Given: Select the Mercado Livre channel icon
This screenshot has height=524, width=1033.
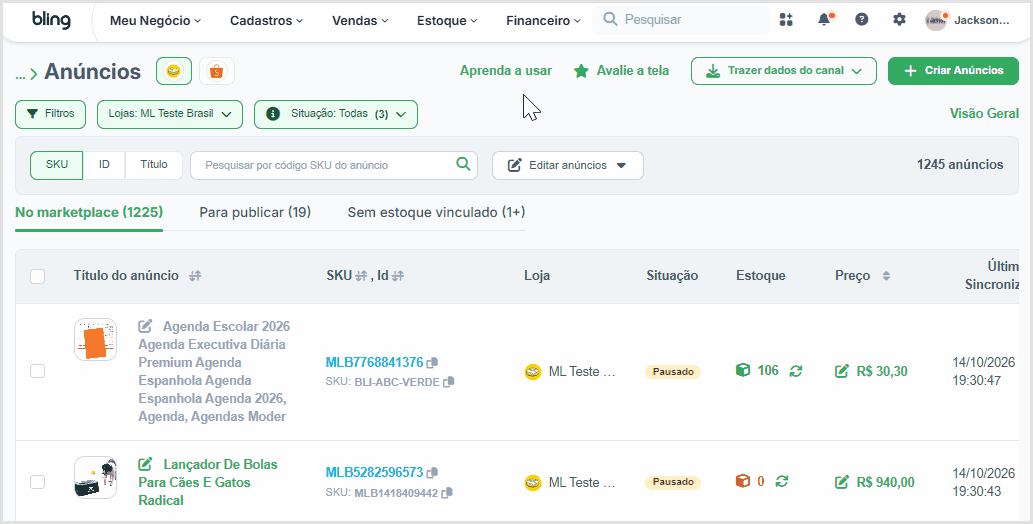Looking at the screenshot, I should tap(174, 71).
